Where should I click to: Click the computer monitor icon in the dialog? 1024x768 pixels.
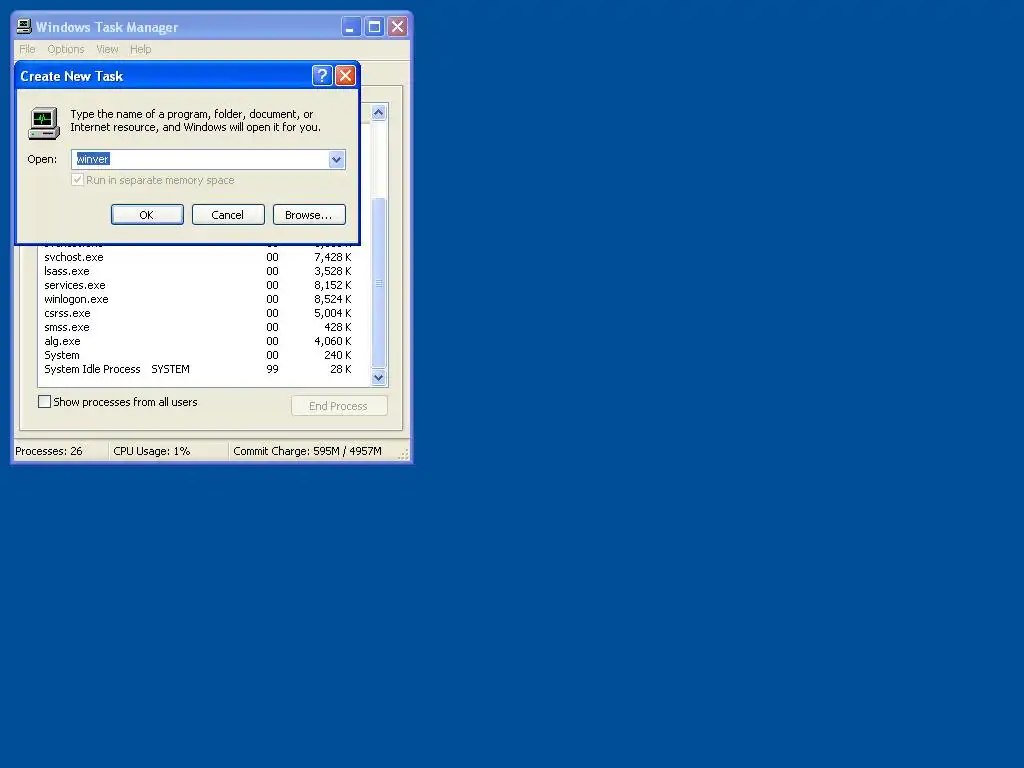coord(44,123)
